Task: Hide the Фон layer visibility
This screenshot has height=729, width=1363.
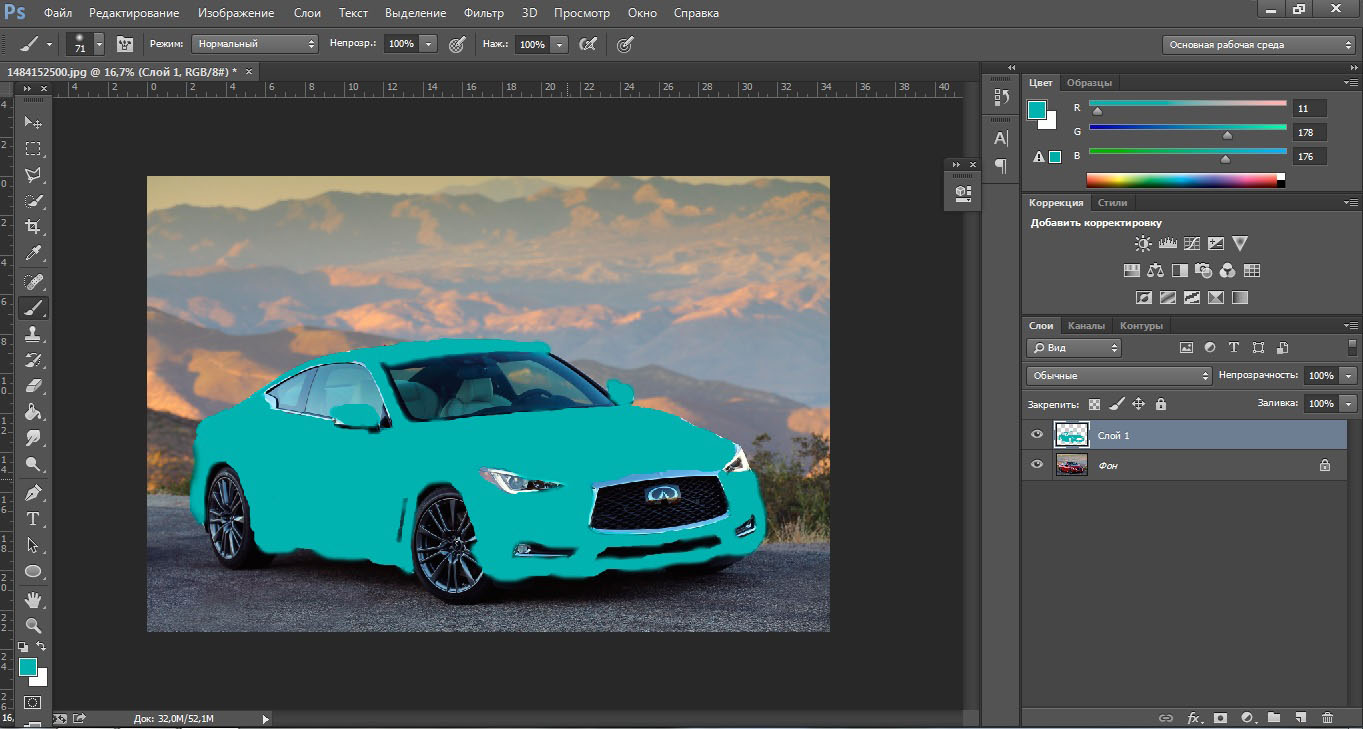Action: coord(1037,464)
